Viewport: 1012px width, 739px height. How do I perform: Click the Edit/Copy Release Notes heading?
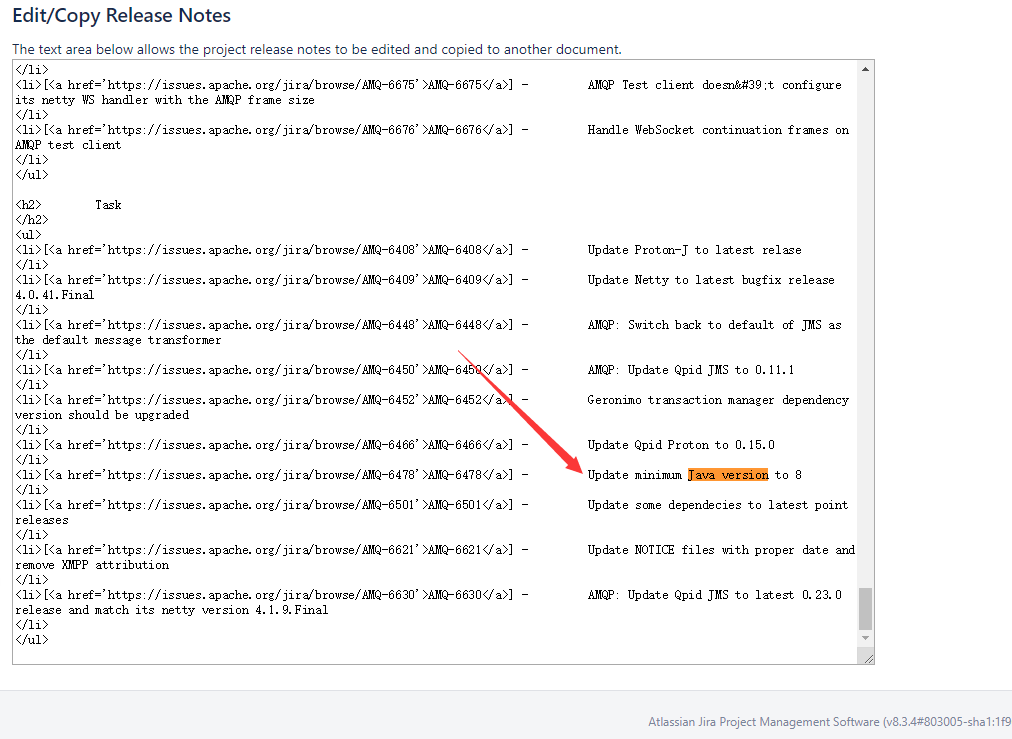point(120,15)
